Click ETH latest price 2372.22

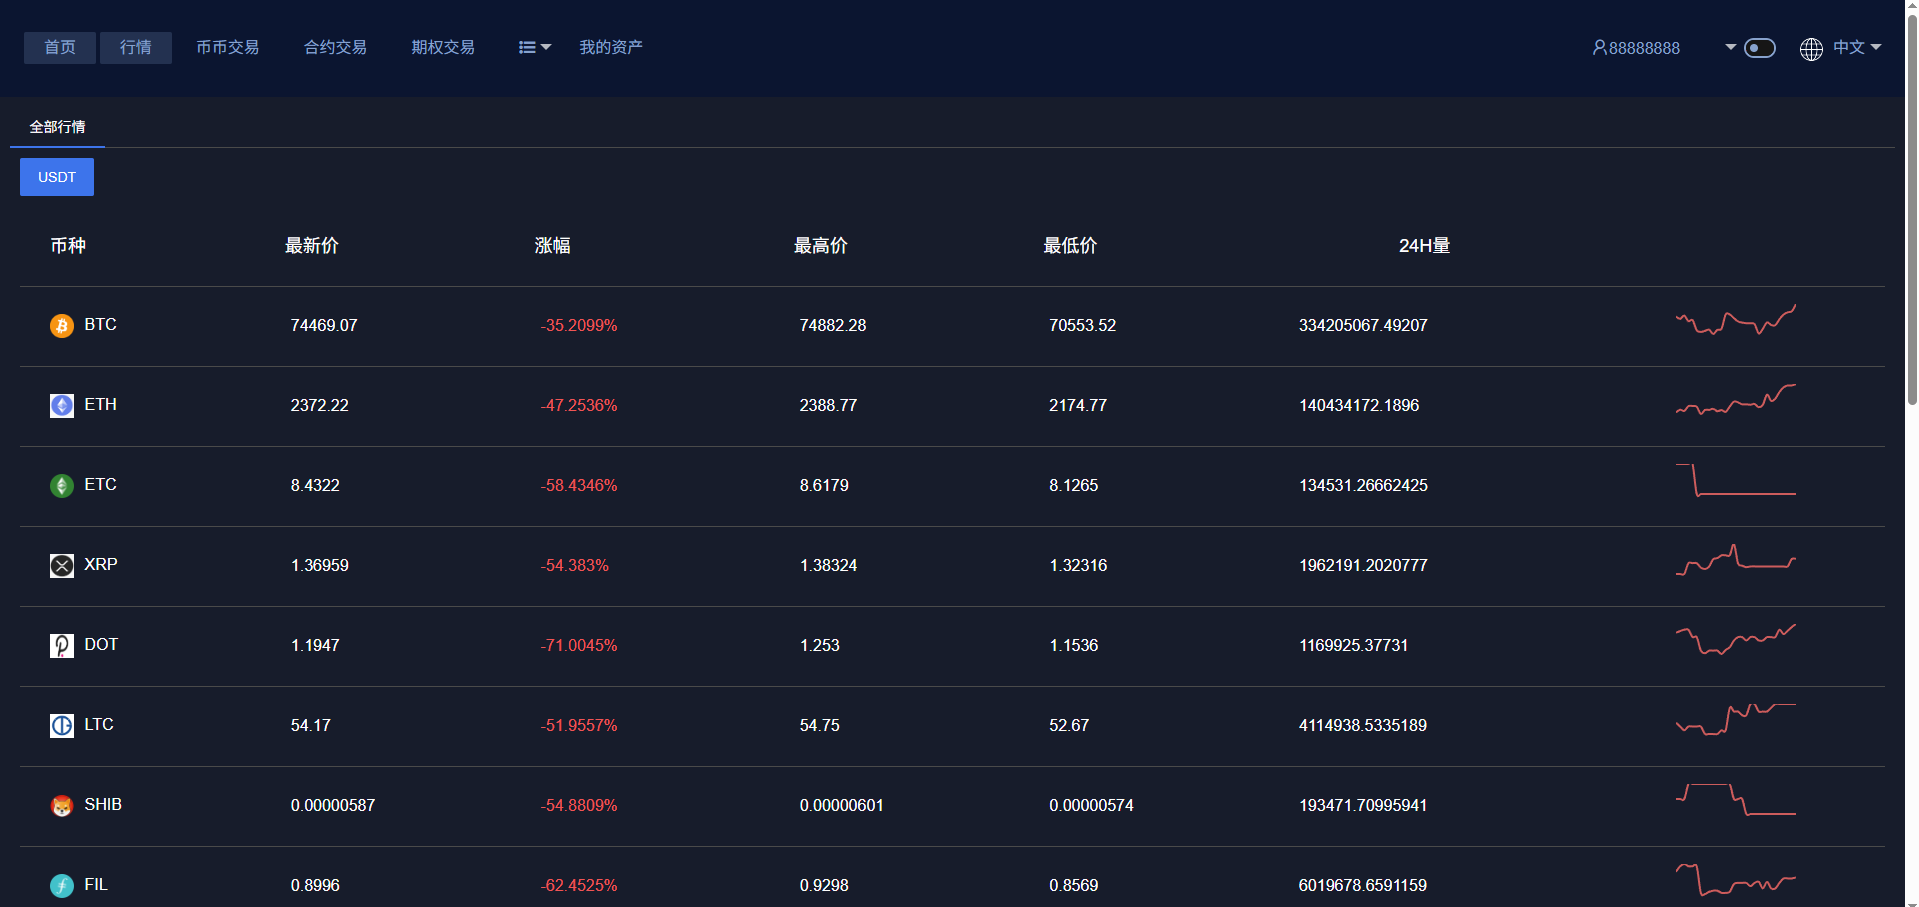coord(320,406)
